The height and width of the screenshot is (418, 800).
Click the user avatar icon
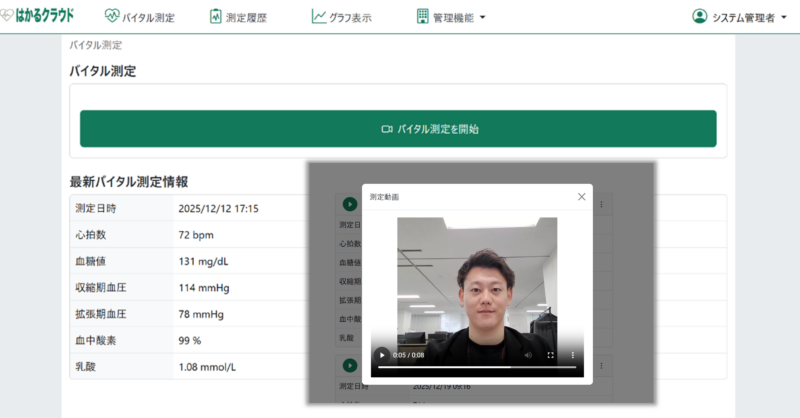coord(699,17)
